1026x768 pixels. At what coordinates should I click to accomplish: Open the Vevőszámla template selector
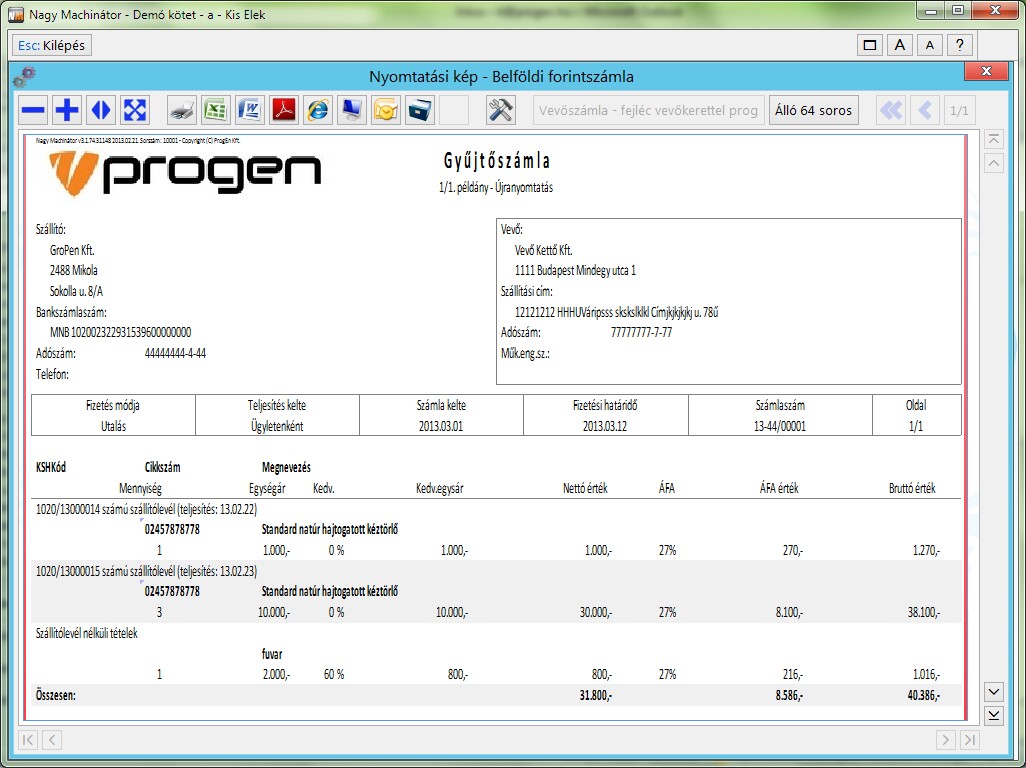click(649, 110)
